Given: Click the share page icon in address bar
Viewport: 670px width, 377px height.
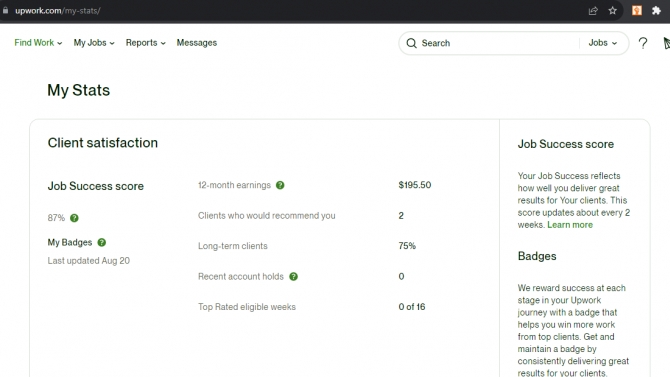Looking at the screenshot, I should 593,11.
